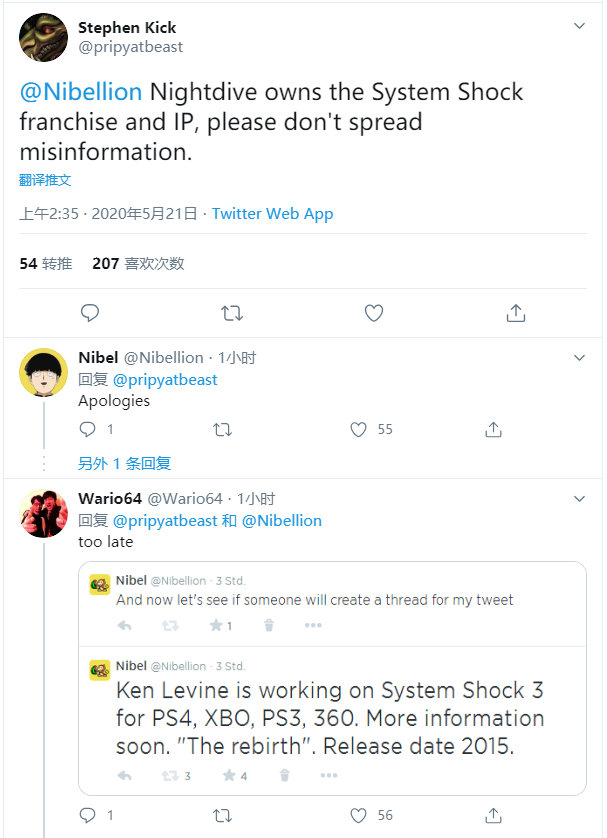This screenshot has width=607, height=838.
Task: Reply to Stephen Kick's main tweet
Action: [x=90, y=313]
